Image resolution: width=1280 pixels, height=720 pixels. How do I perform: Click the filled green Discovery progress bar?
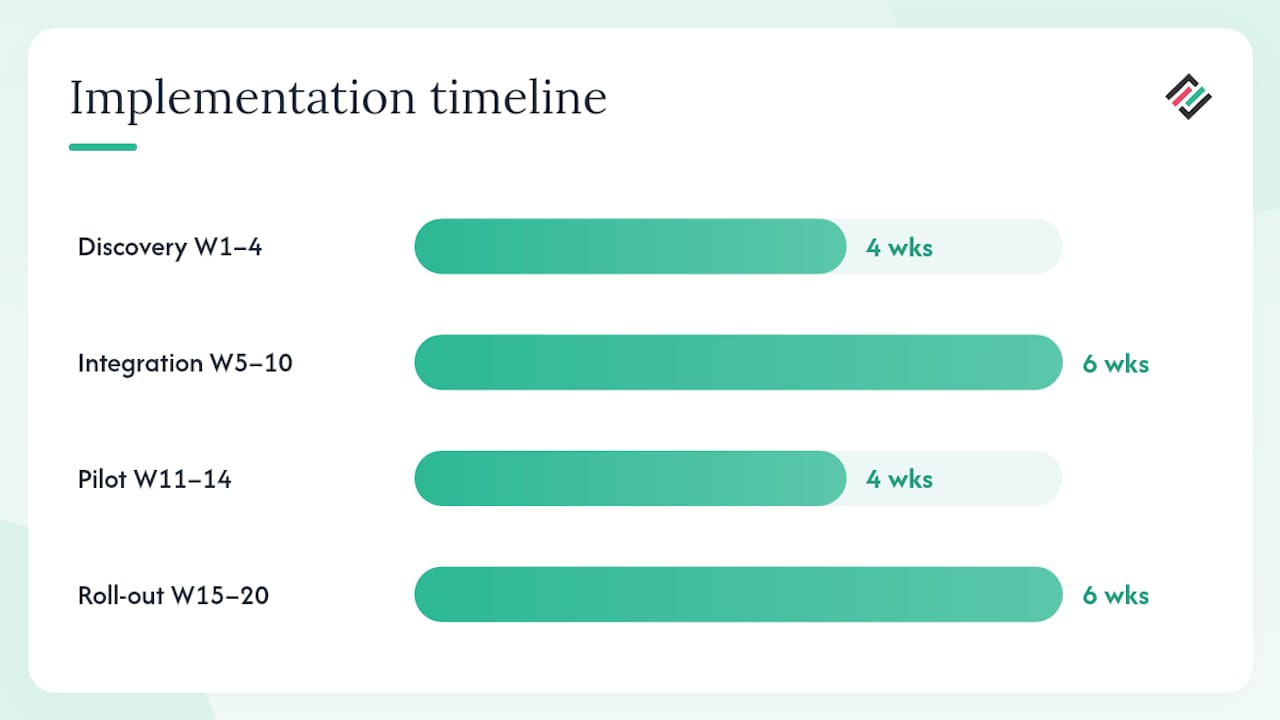click(631, 246)
